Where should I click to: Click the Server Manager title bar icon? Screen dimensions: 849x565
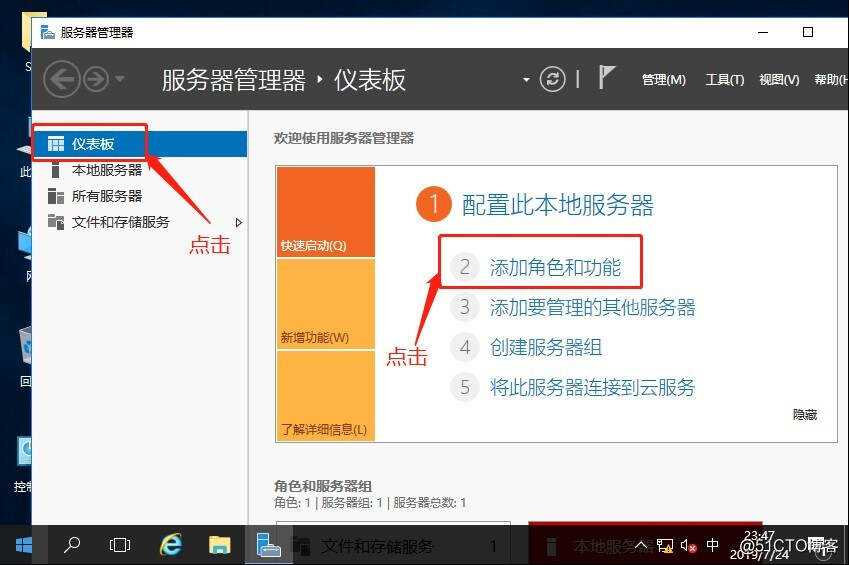(48, 33)
